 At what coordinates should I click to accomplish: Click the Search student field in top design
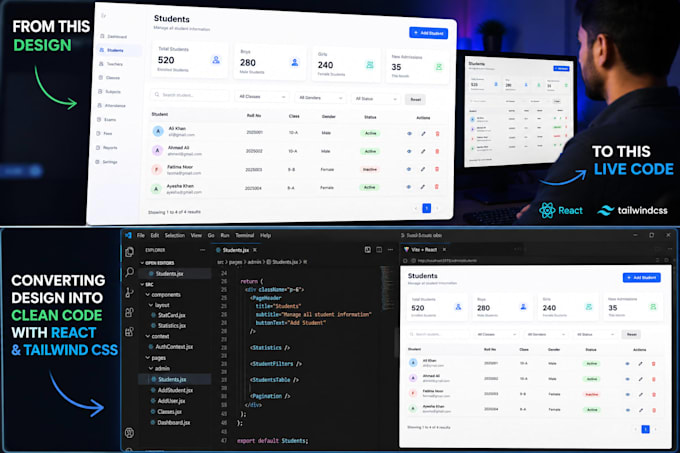(x=190, y=95)
